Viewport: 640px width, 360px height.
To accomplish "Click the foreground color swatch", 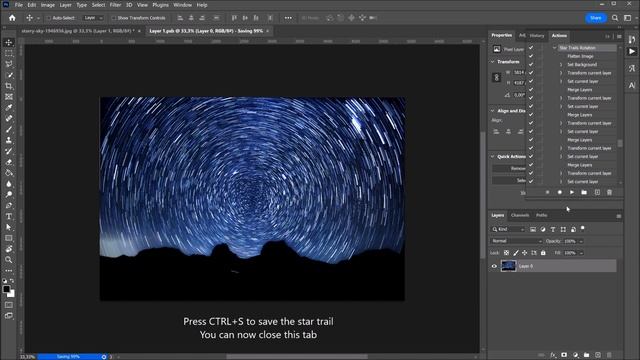I will pyautogui.click(x=6, y=289).
